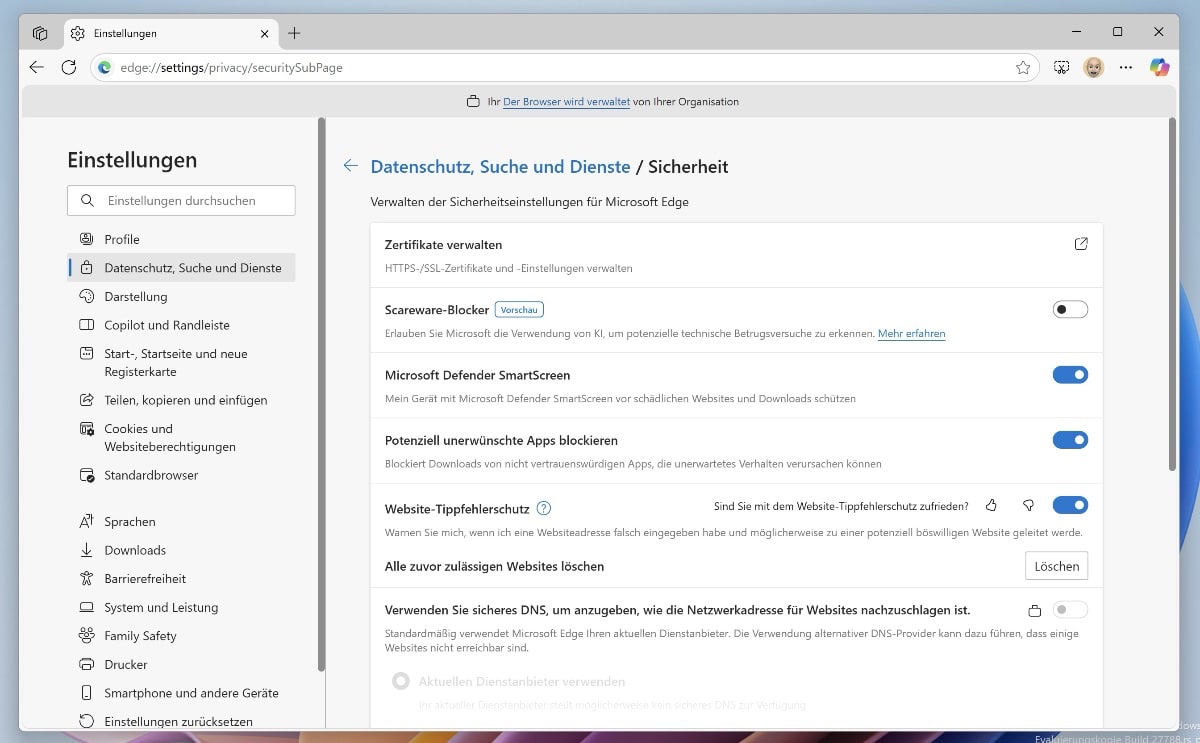Open Profile settings section
Image resolution: width=1200 pixels, height=743 pixels.
tap(181, 239)
